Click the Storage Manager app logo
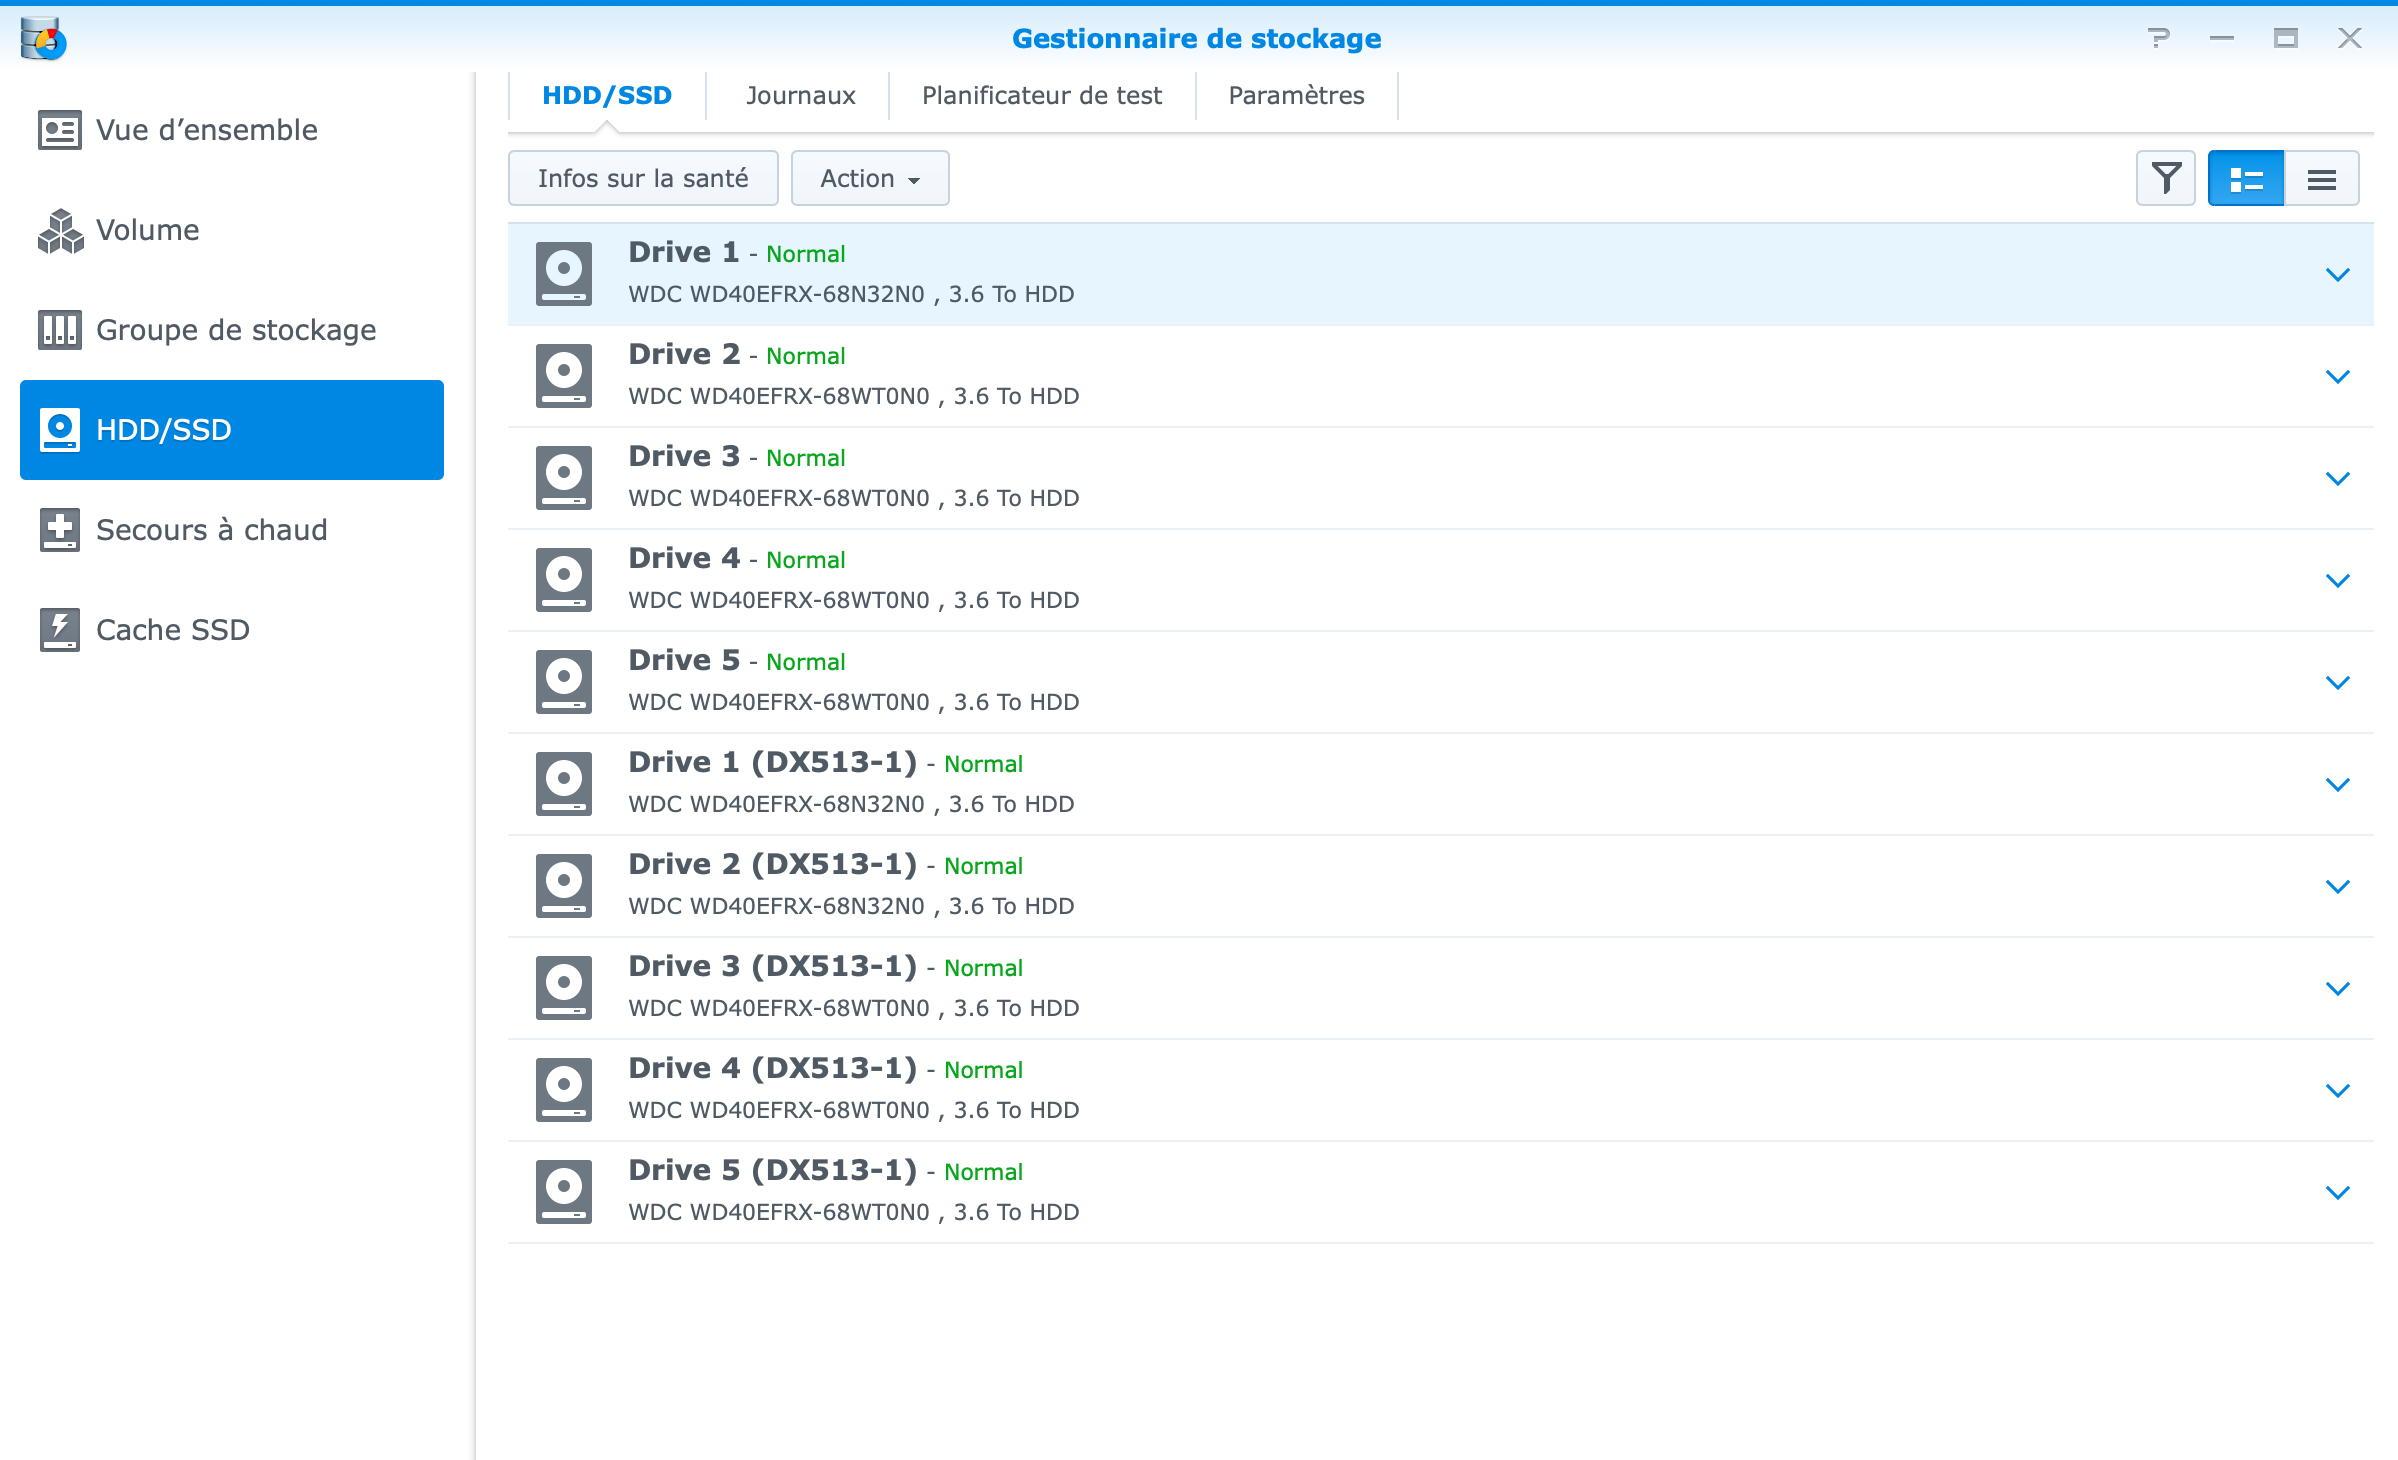This screenshot has height=1460, width=2398. [43, 39]
